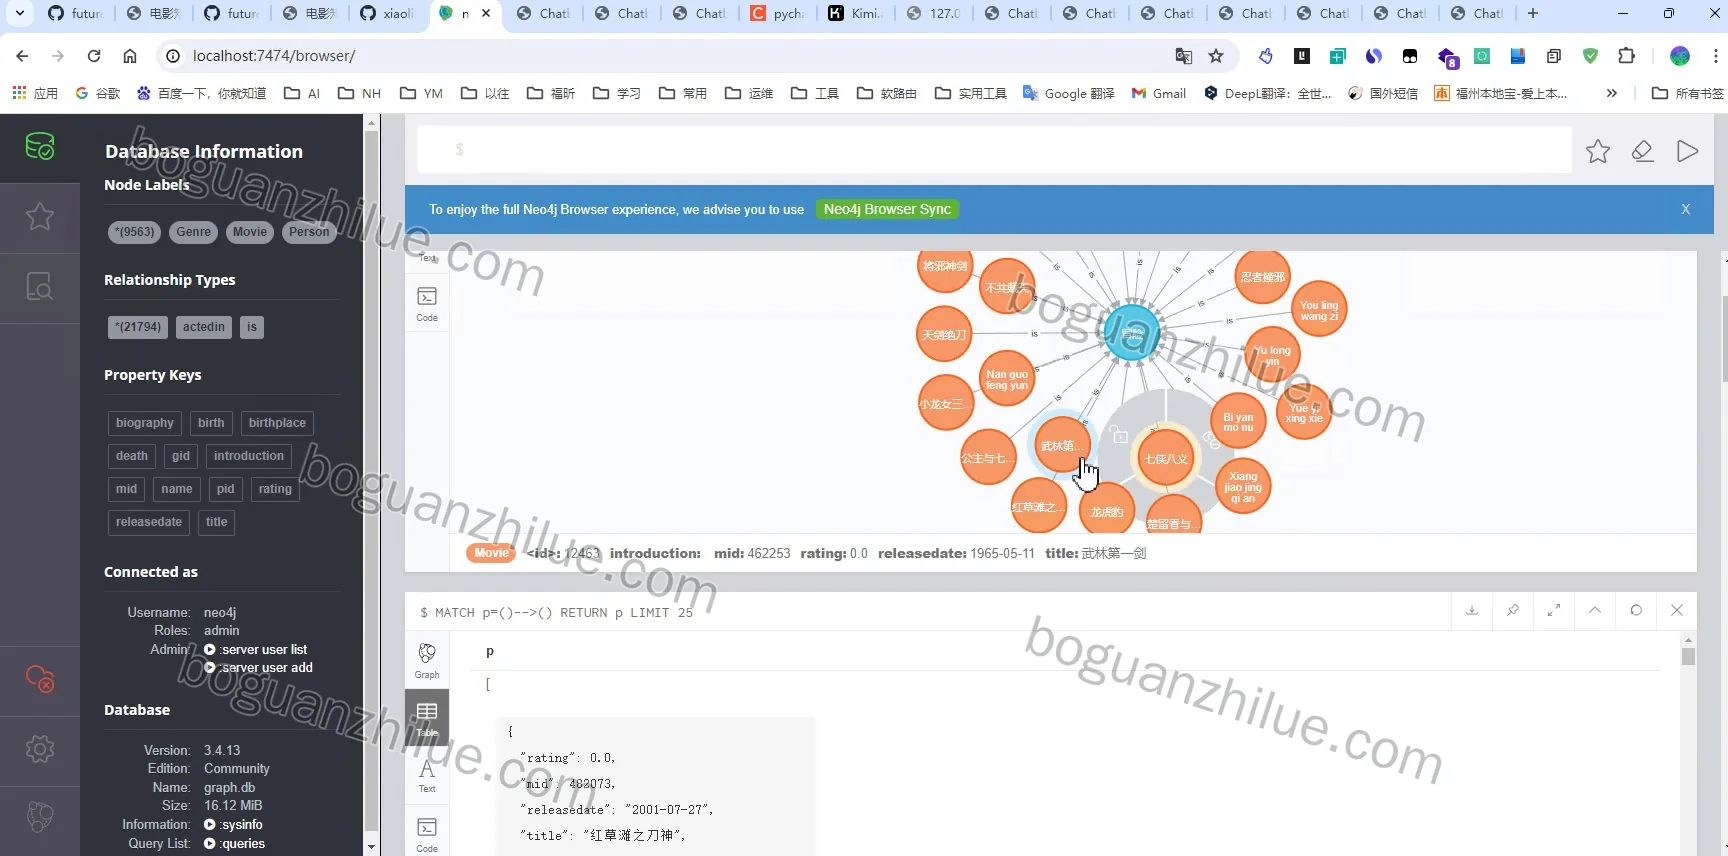
Task: Show more bookmarks overflow chevron
Action: click(x=1611, y=93)
